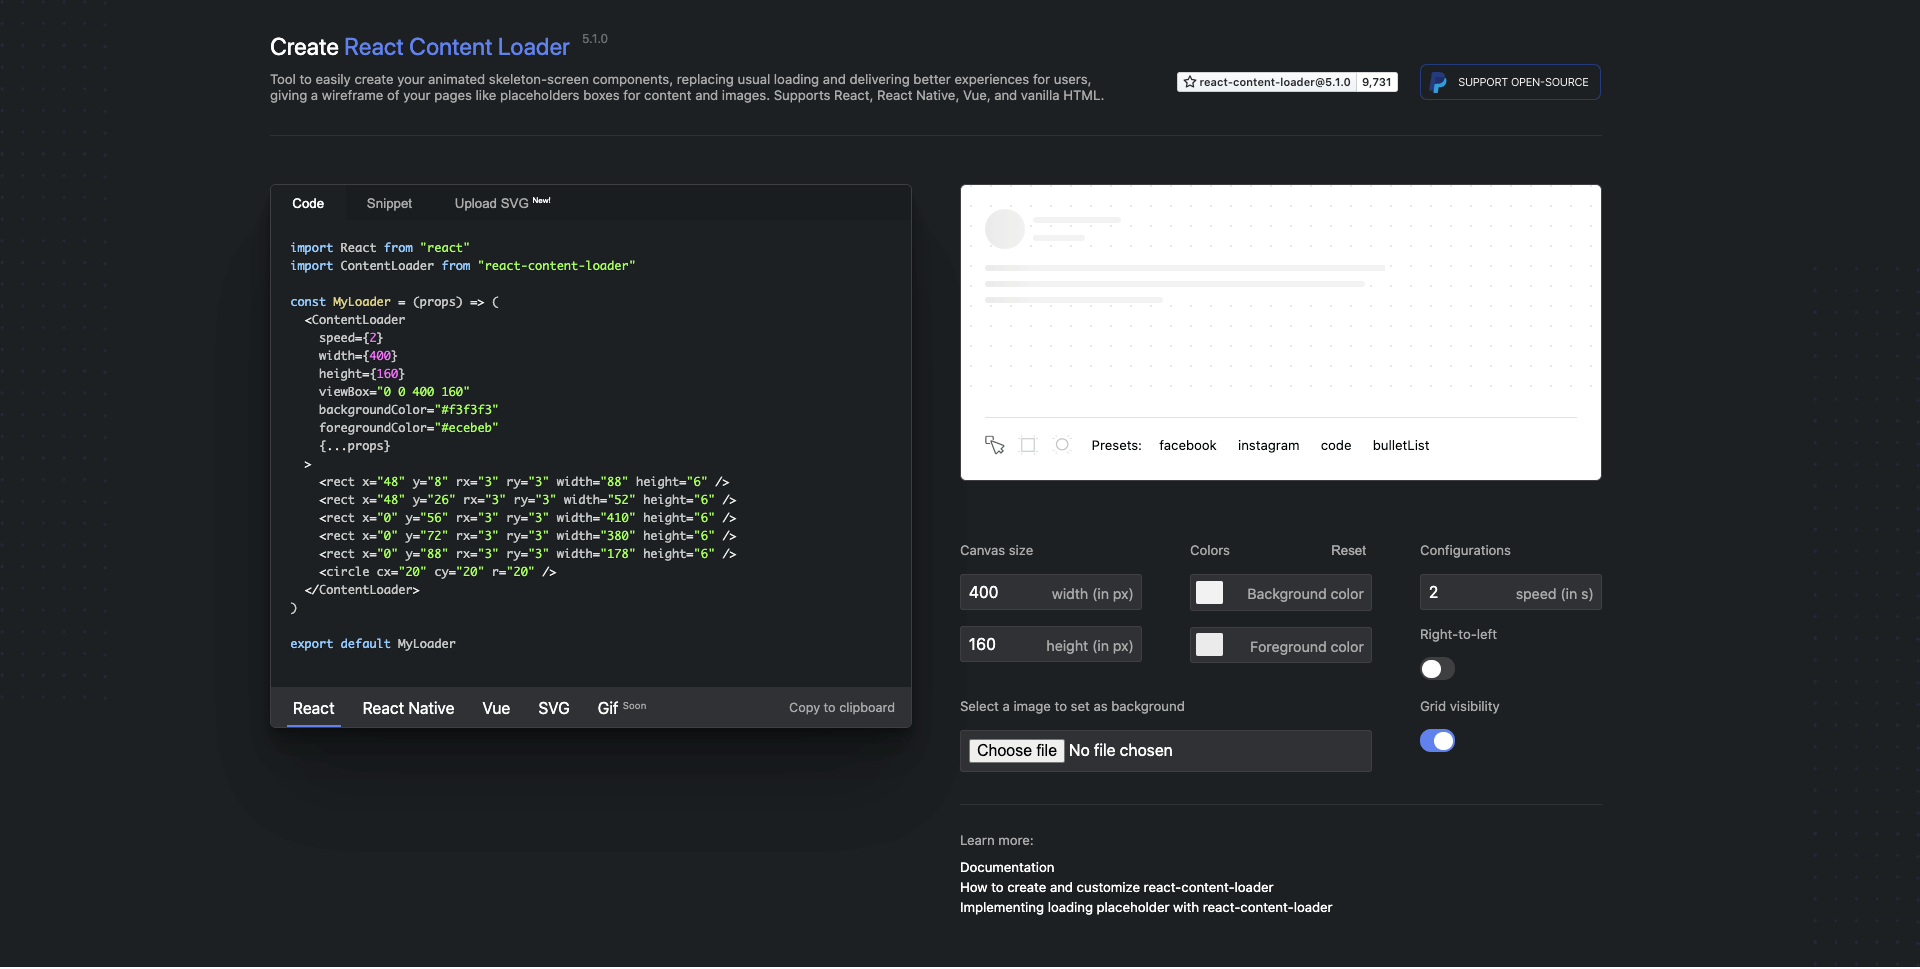Open react-content-loader GitHub star badge
The height and width of the screenshot is (969, 1920).
[1267, 82]
